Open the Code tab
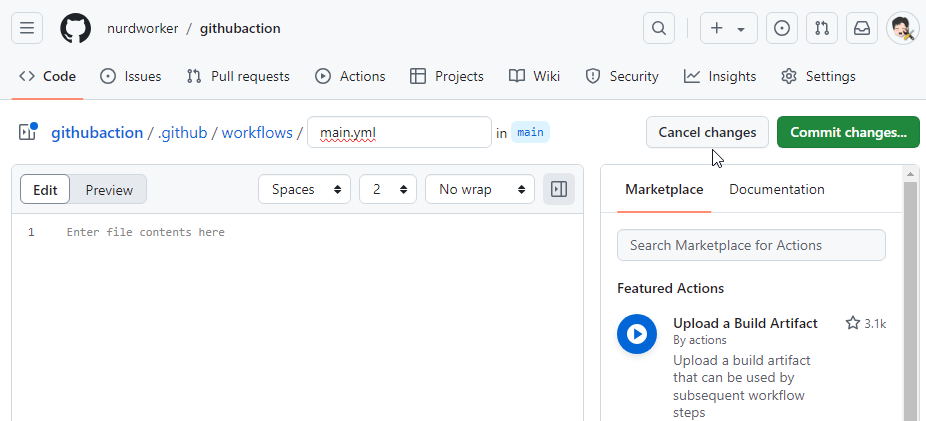The image size is (926, 421). [x=47, y=76]
